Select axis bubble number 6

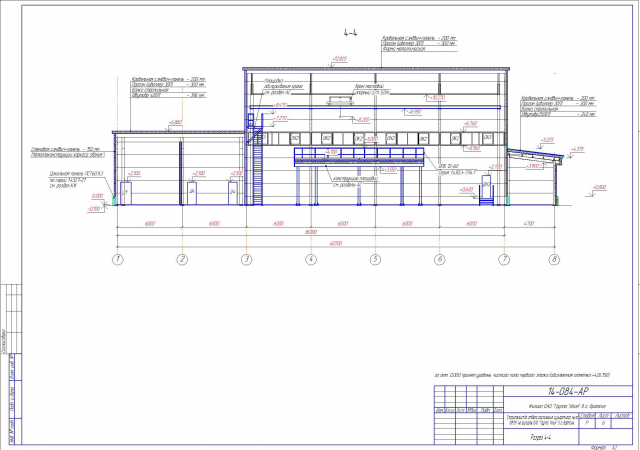(x=440, y=259)
